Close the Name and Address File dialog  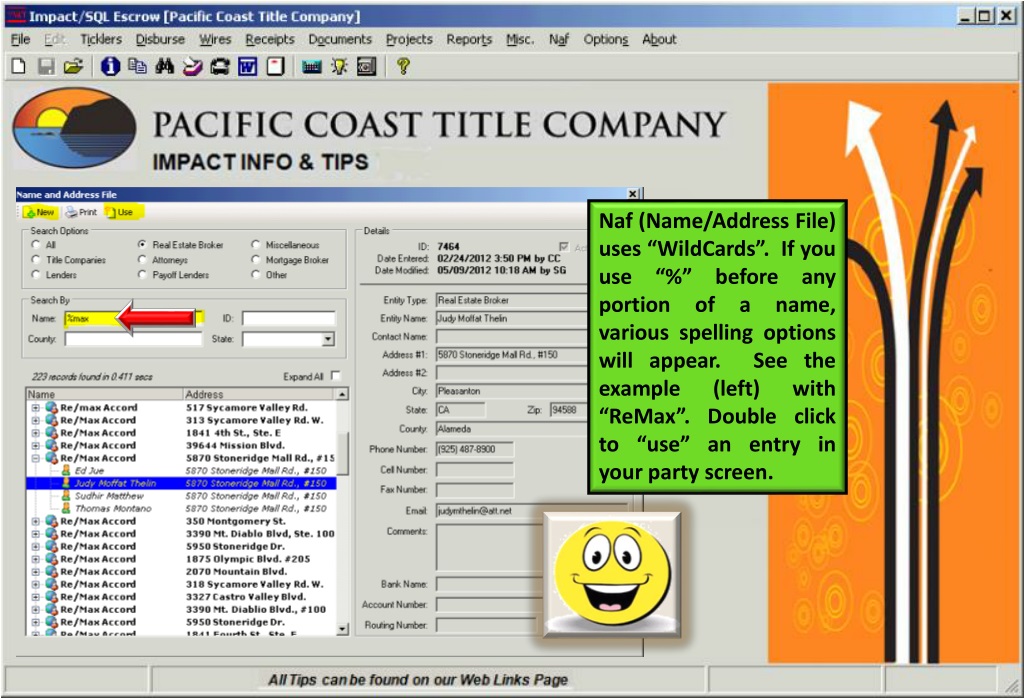[x=632, y=194]
